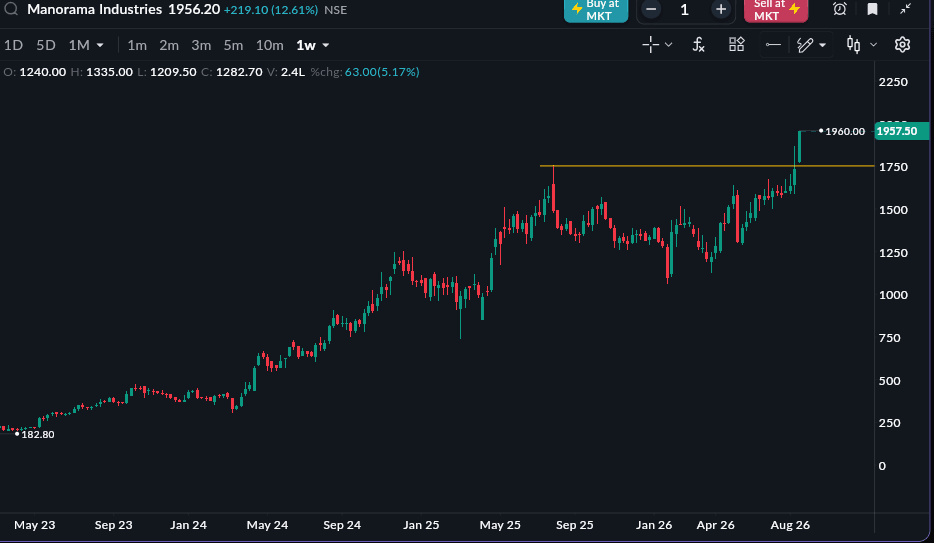The image size is (934, 543).
Task: Open the 1w interval dropdown
Action: (313, 45)
